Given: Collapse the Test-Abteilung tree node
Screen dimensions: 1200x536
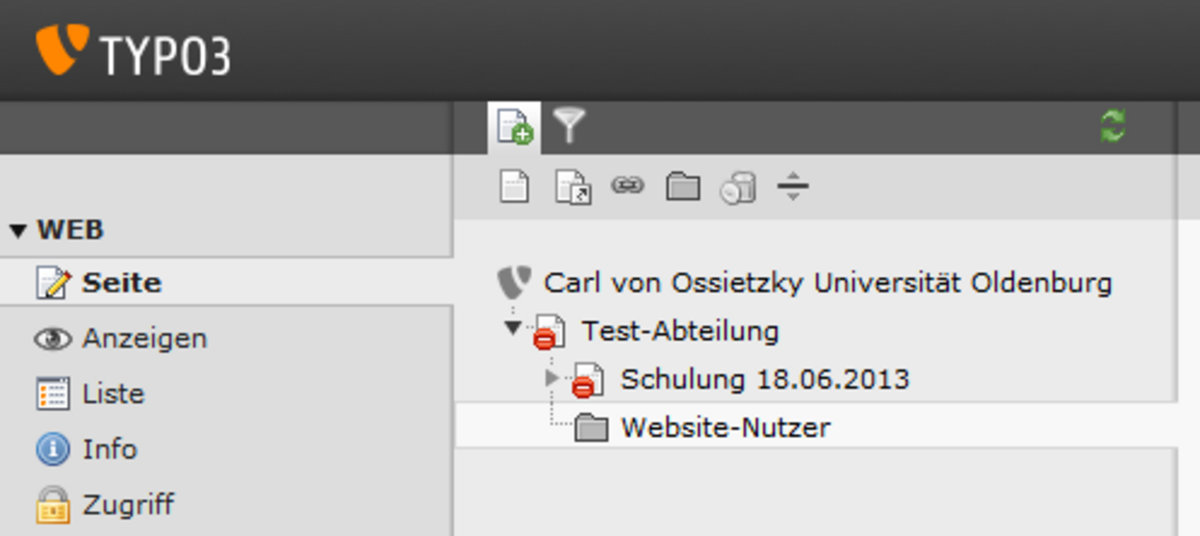Looking at the screenshot, I should [513, 326].
